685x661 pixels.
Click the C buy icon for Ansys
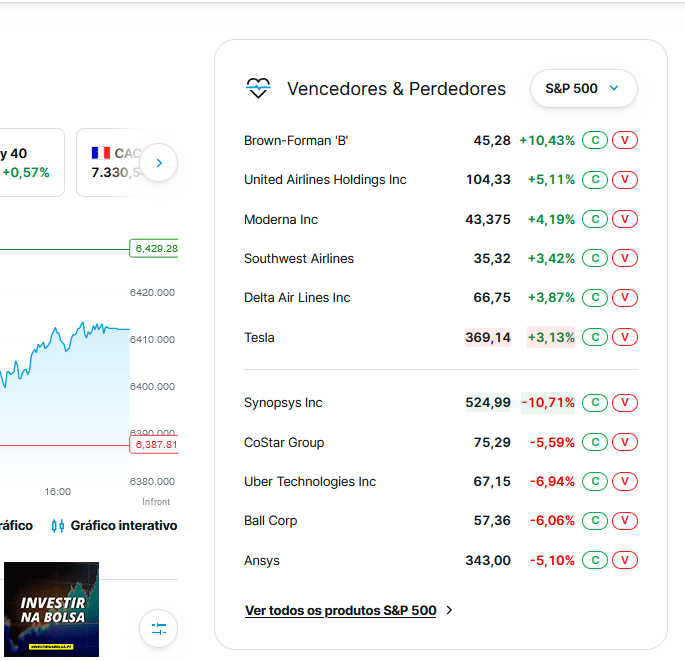pos(595,560)
